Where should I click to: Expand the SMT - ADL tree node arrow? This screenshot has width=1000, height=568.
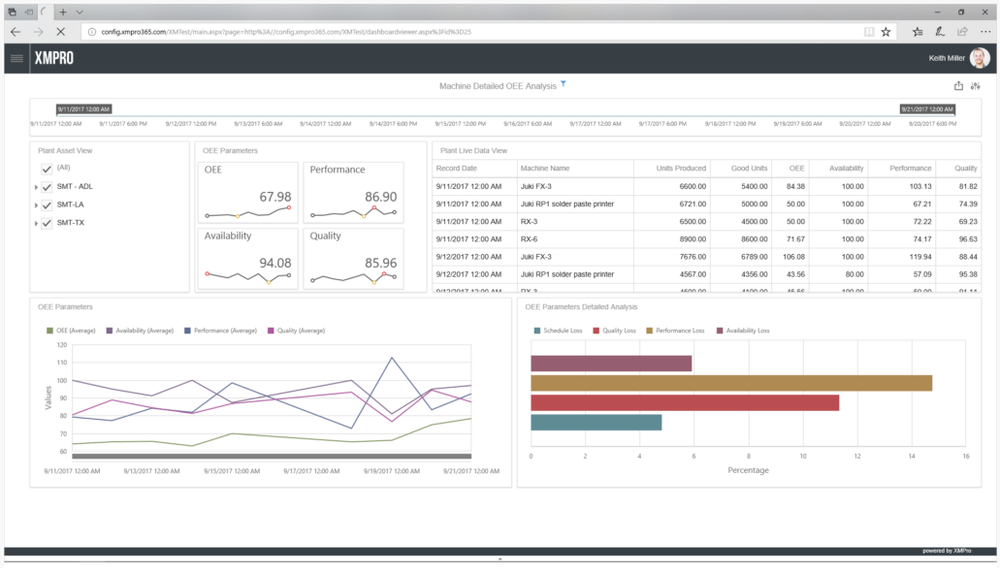click(x=36, y=187)
